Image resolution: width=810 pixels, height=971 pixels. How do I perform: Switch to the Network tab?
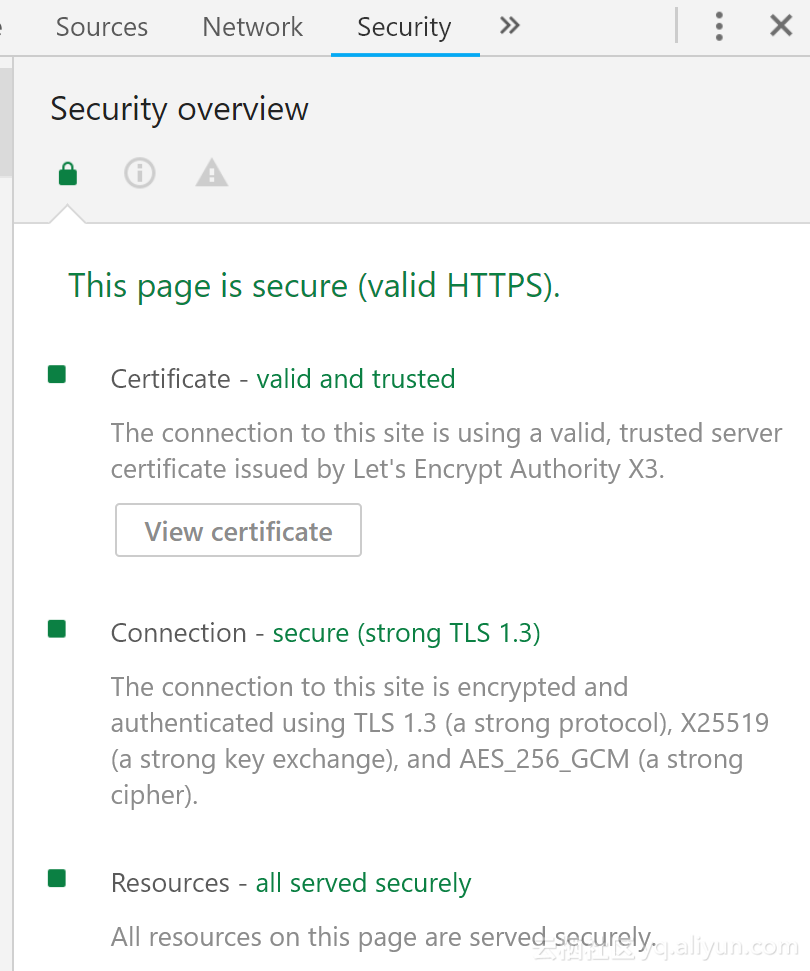252,27
